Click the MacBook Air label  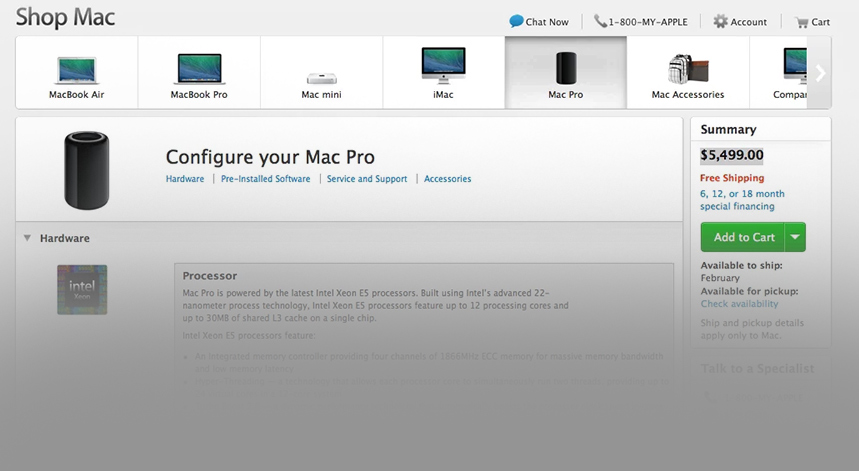(x=77, y=94)
